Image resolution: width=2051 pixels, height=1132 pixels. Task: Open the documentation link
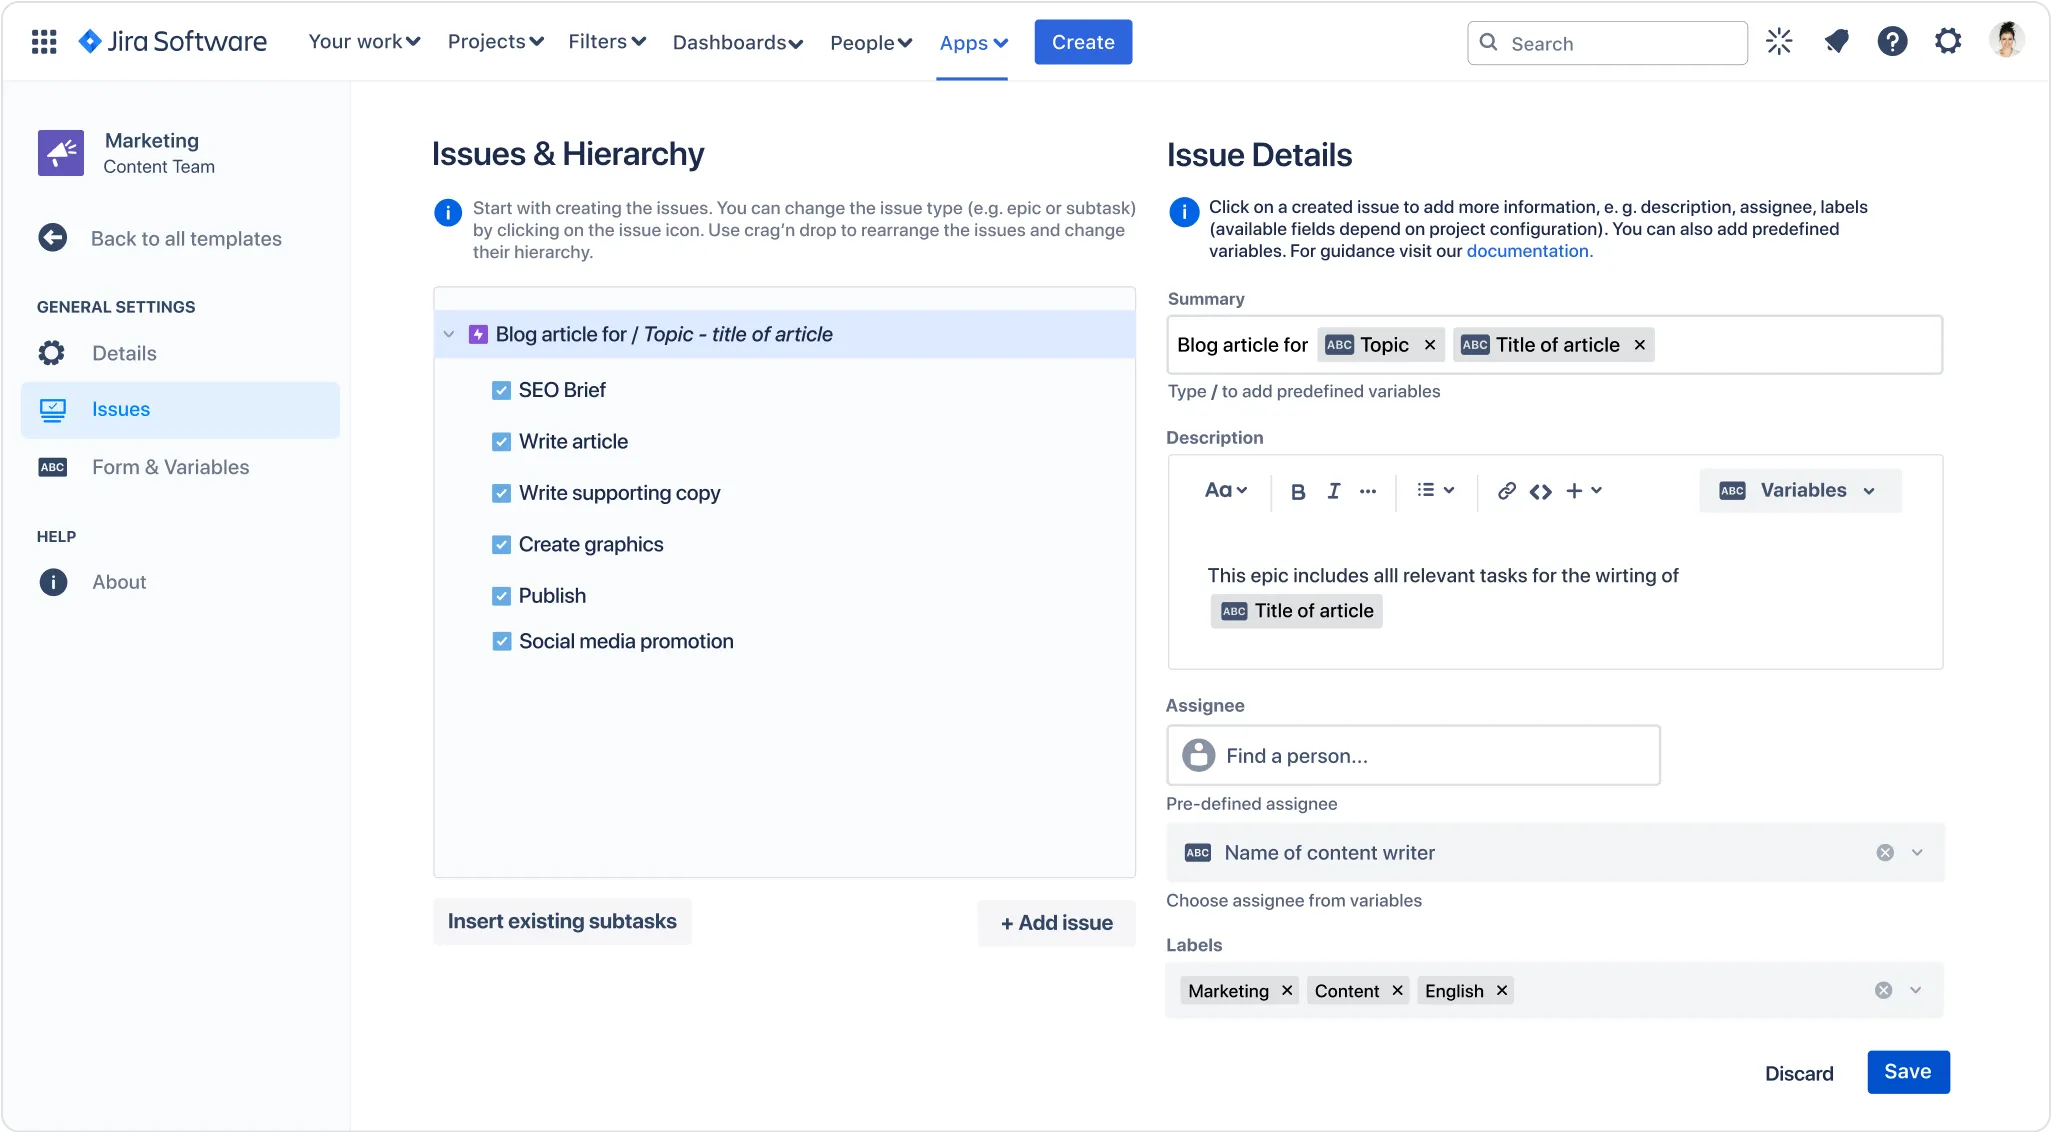[x=1529, y=251]
